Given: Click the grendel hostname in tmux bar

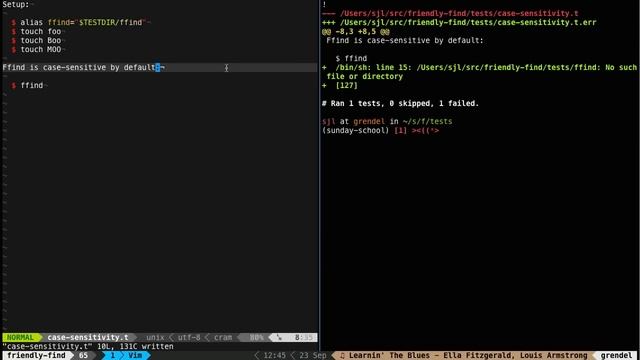Looking at the screenshot, I should click(616, 356).
